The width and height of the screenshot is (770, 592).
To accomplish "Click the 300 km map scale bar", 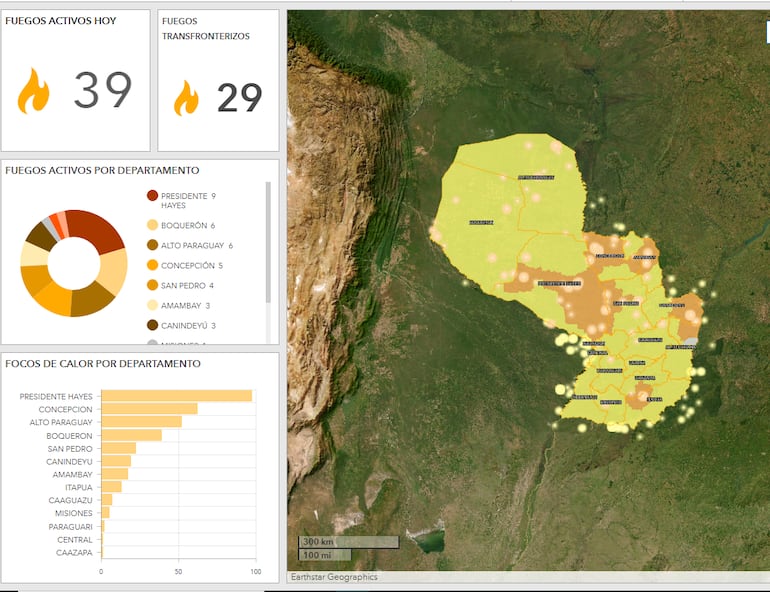I will [348, 542].
